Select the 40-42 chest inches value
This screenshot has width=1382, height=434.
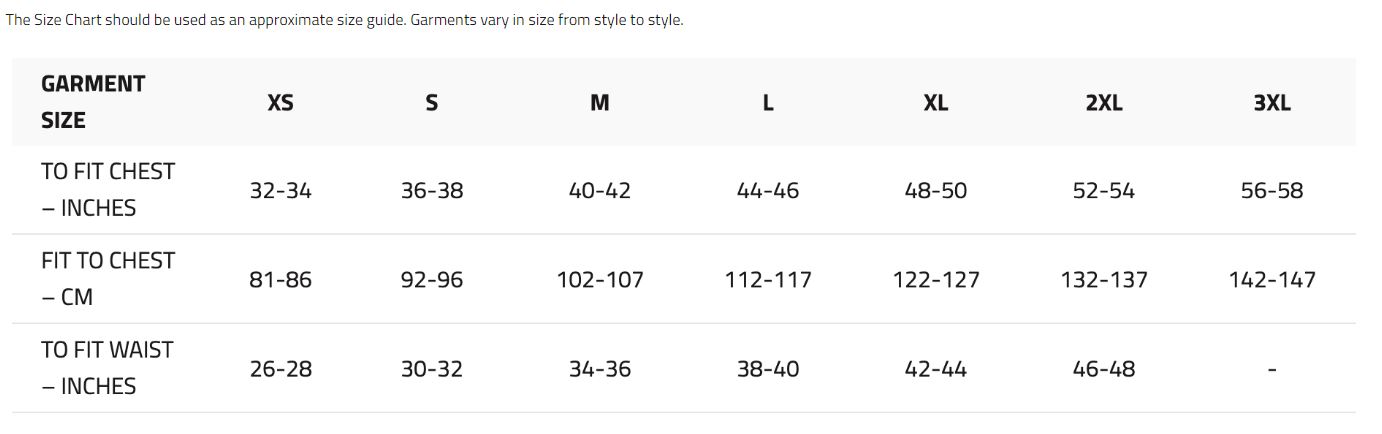[x=599, y=190]
